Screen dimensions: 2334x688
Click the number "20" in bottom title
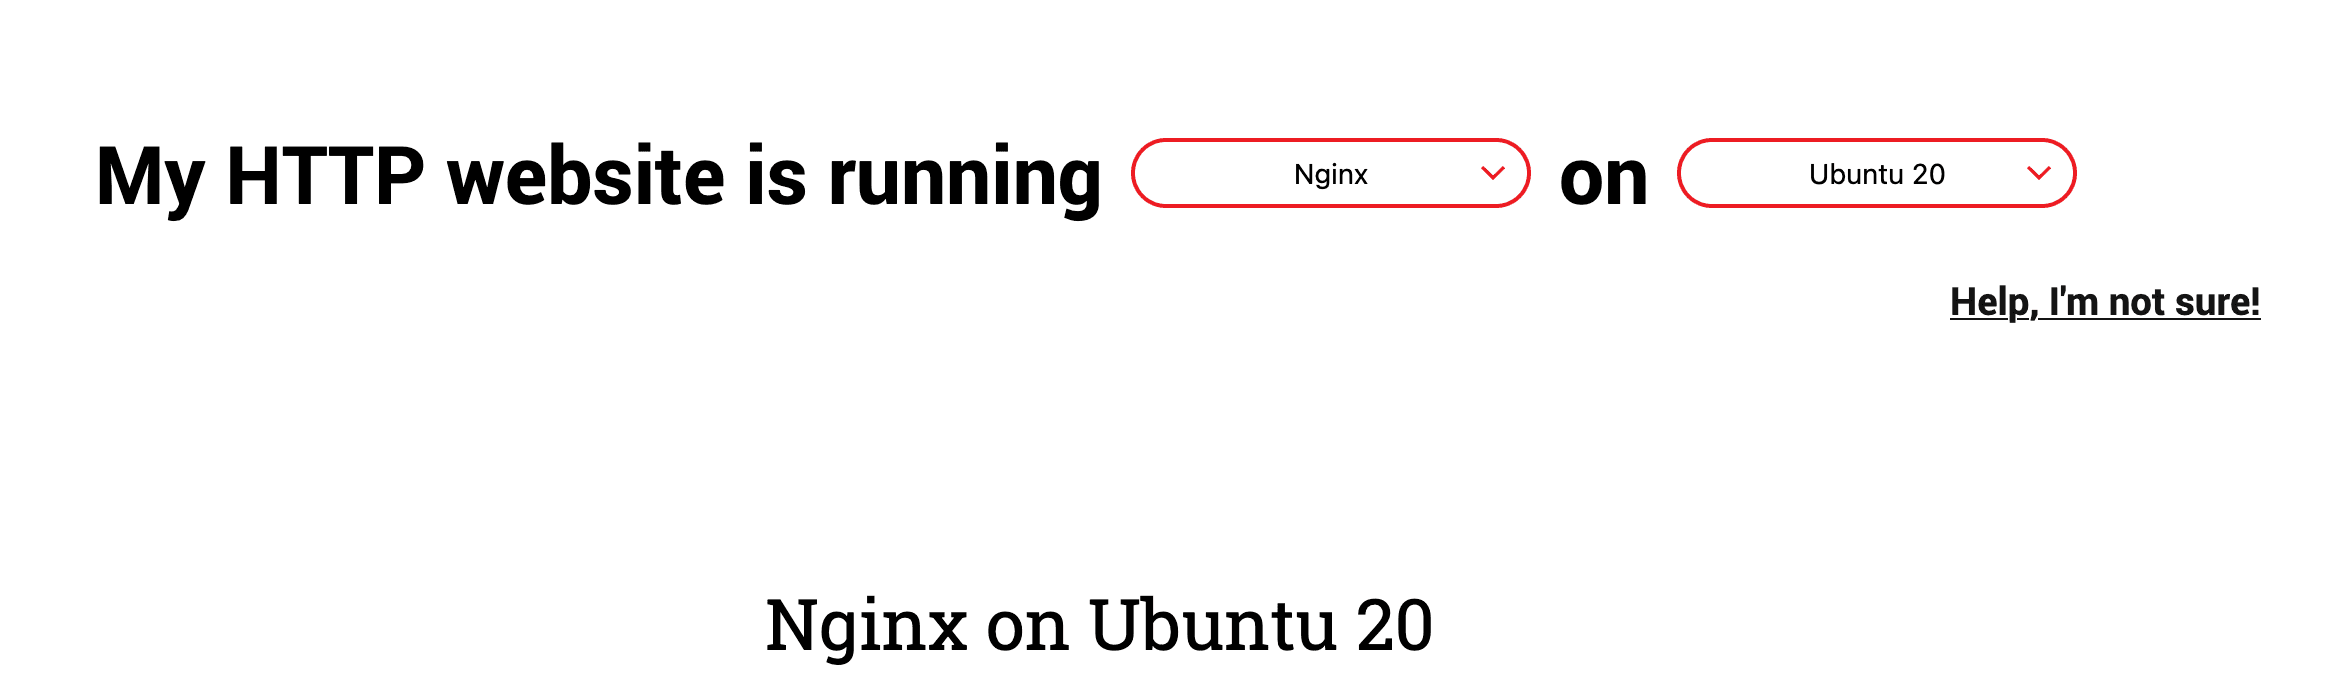(1395, 626)
